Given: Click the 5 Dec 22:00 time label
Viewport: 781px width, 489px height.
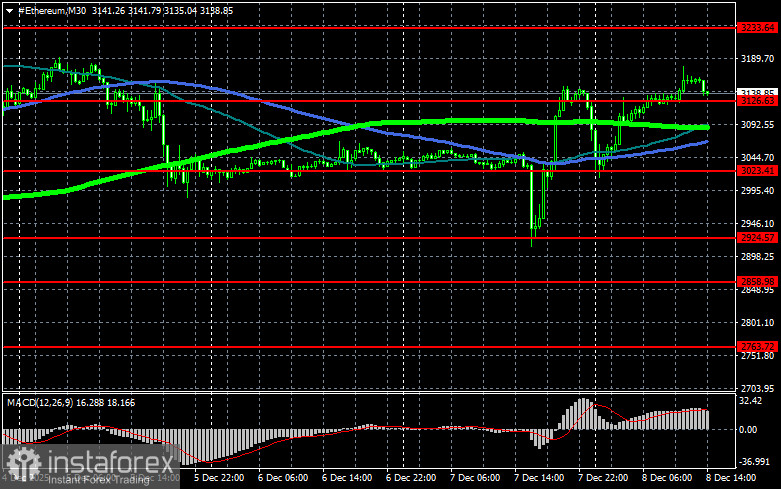Looking at the screenshot, I should pos(219,478).
